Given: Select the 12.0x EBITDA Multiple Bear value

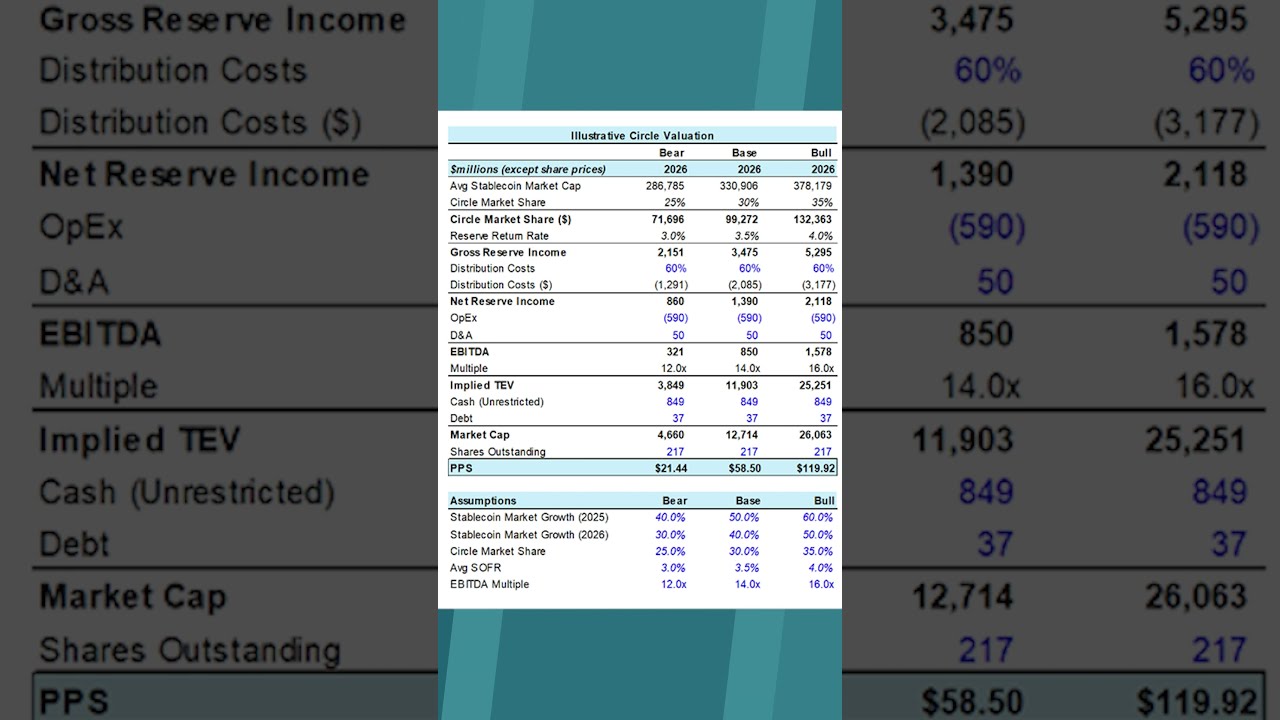Looking at the screenshot, I should [674, 584].
